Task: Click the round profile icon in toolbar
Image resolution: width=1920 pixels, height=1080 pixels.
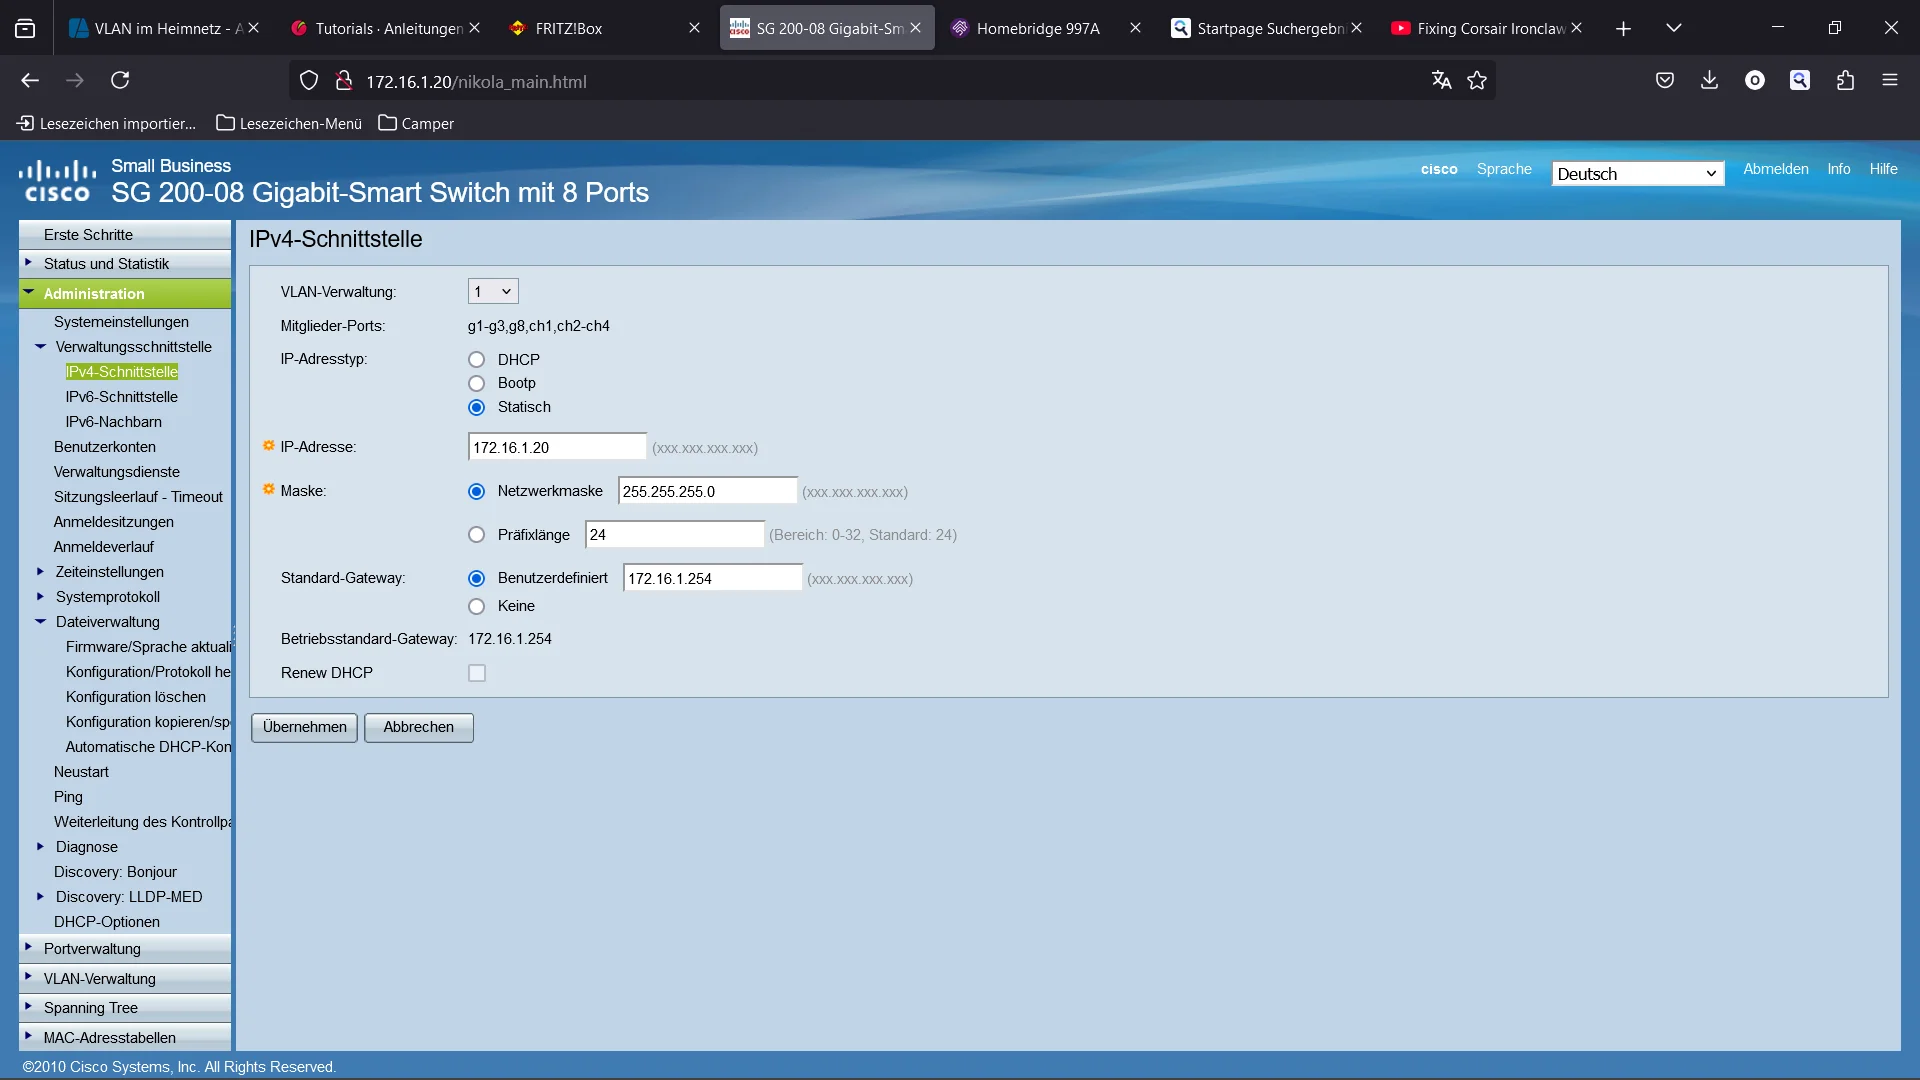Action: coord(1755,81)
